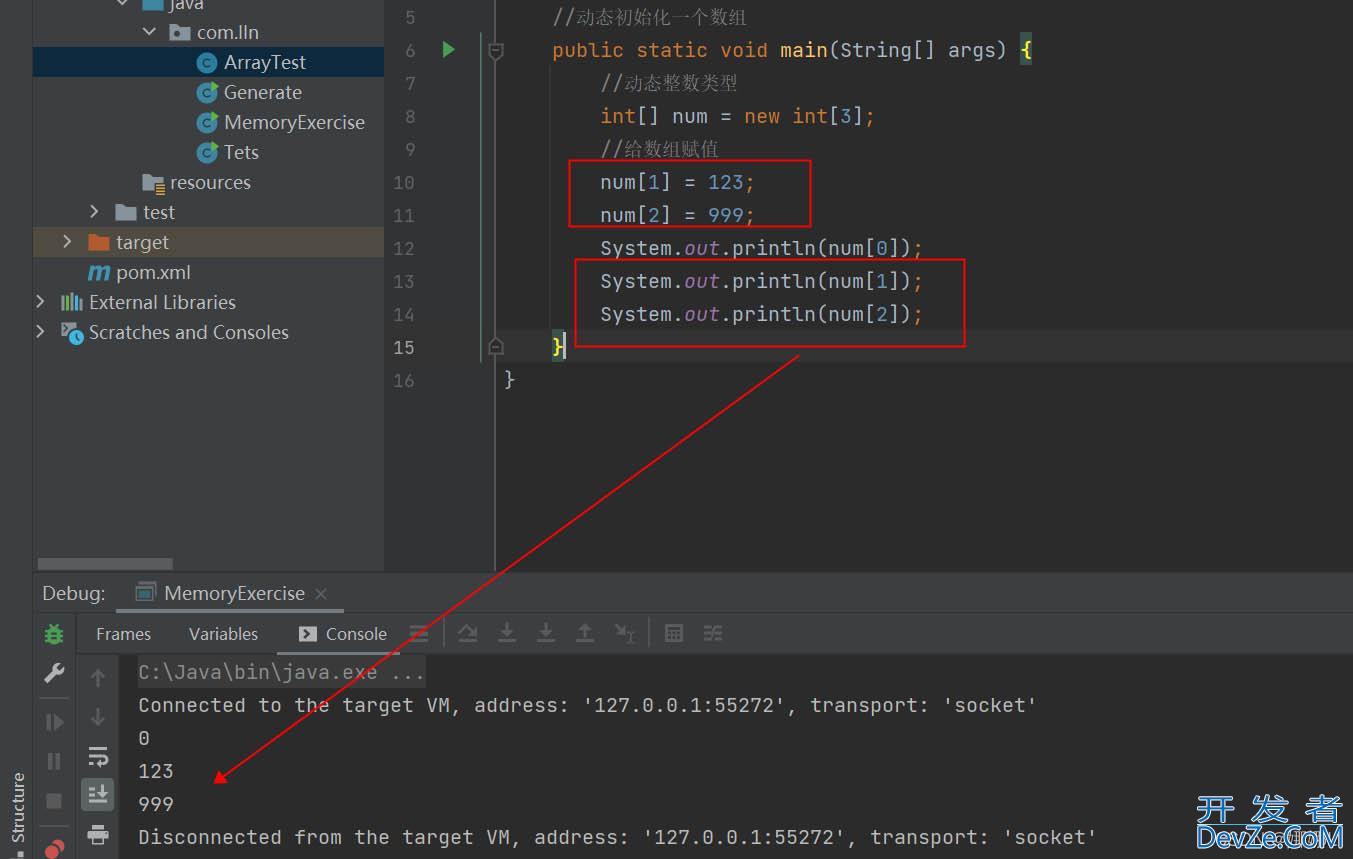Switch to the Console tab
Screen dimensions: 1353x859
click(343, 634)
